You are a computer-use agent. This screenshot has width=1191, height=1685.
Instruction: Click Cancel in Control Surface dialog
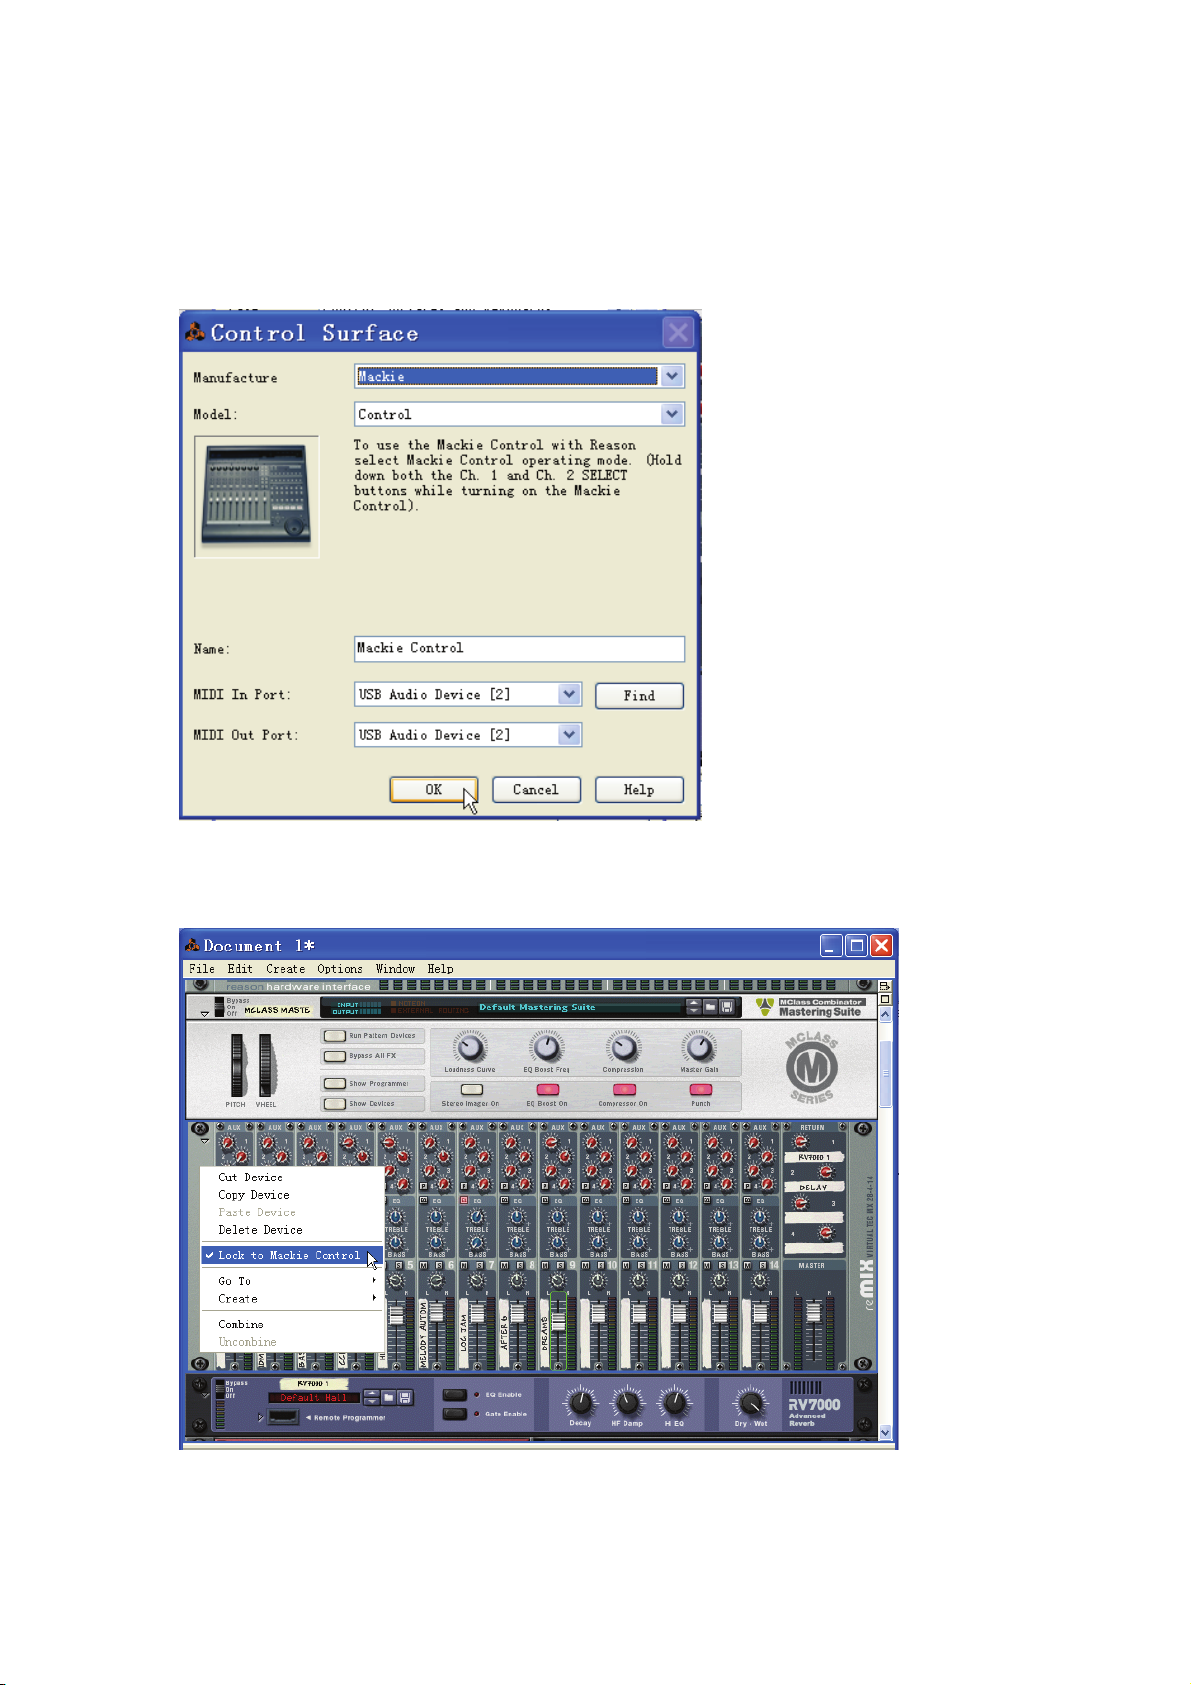click(x=536, y=789)
